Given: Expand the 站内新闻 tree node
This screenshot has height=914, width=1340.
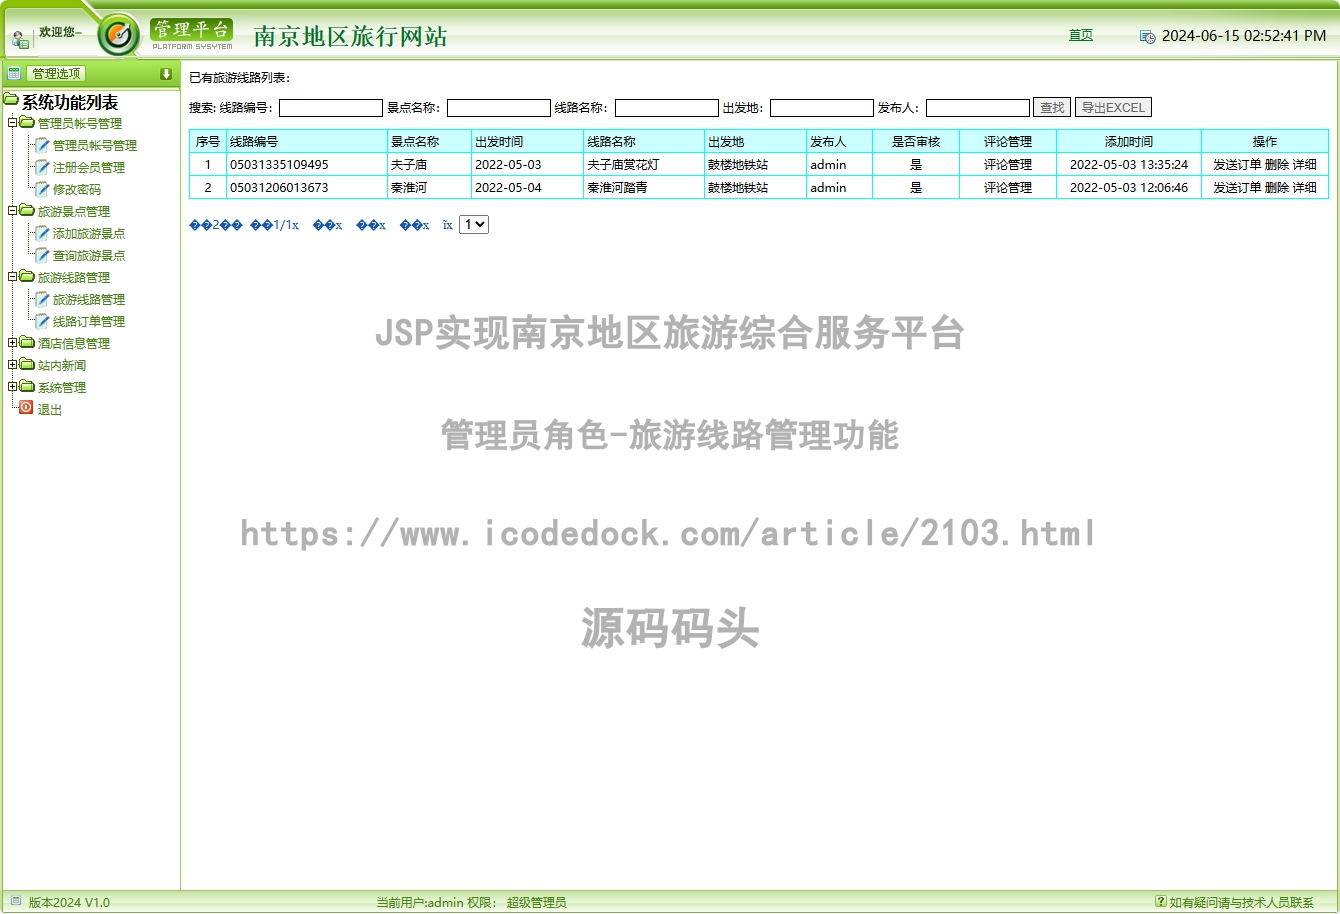Looking at the screenshot, I should click(12, 365).
